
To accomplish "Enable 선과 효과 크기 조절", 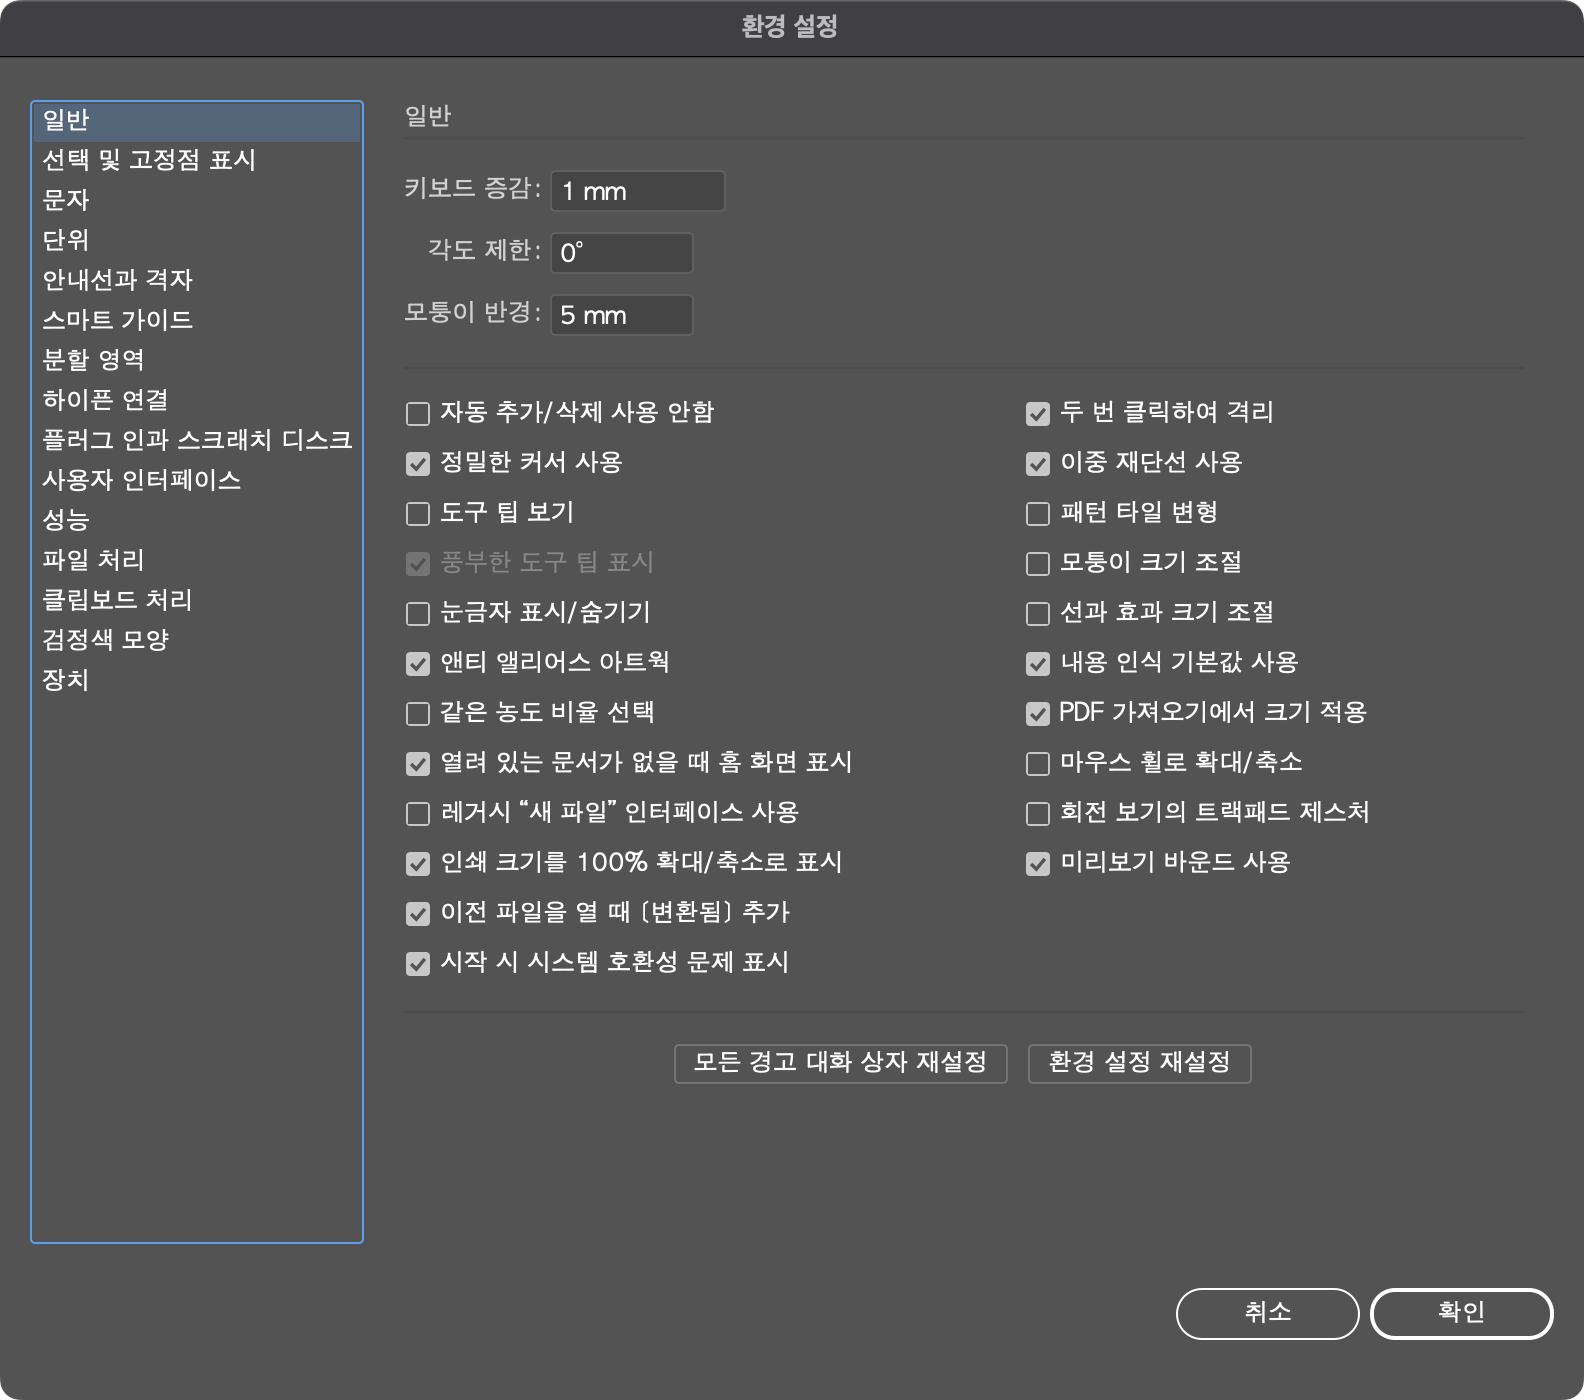I will click(1038, 613).
